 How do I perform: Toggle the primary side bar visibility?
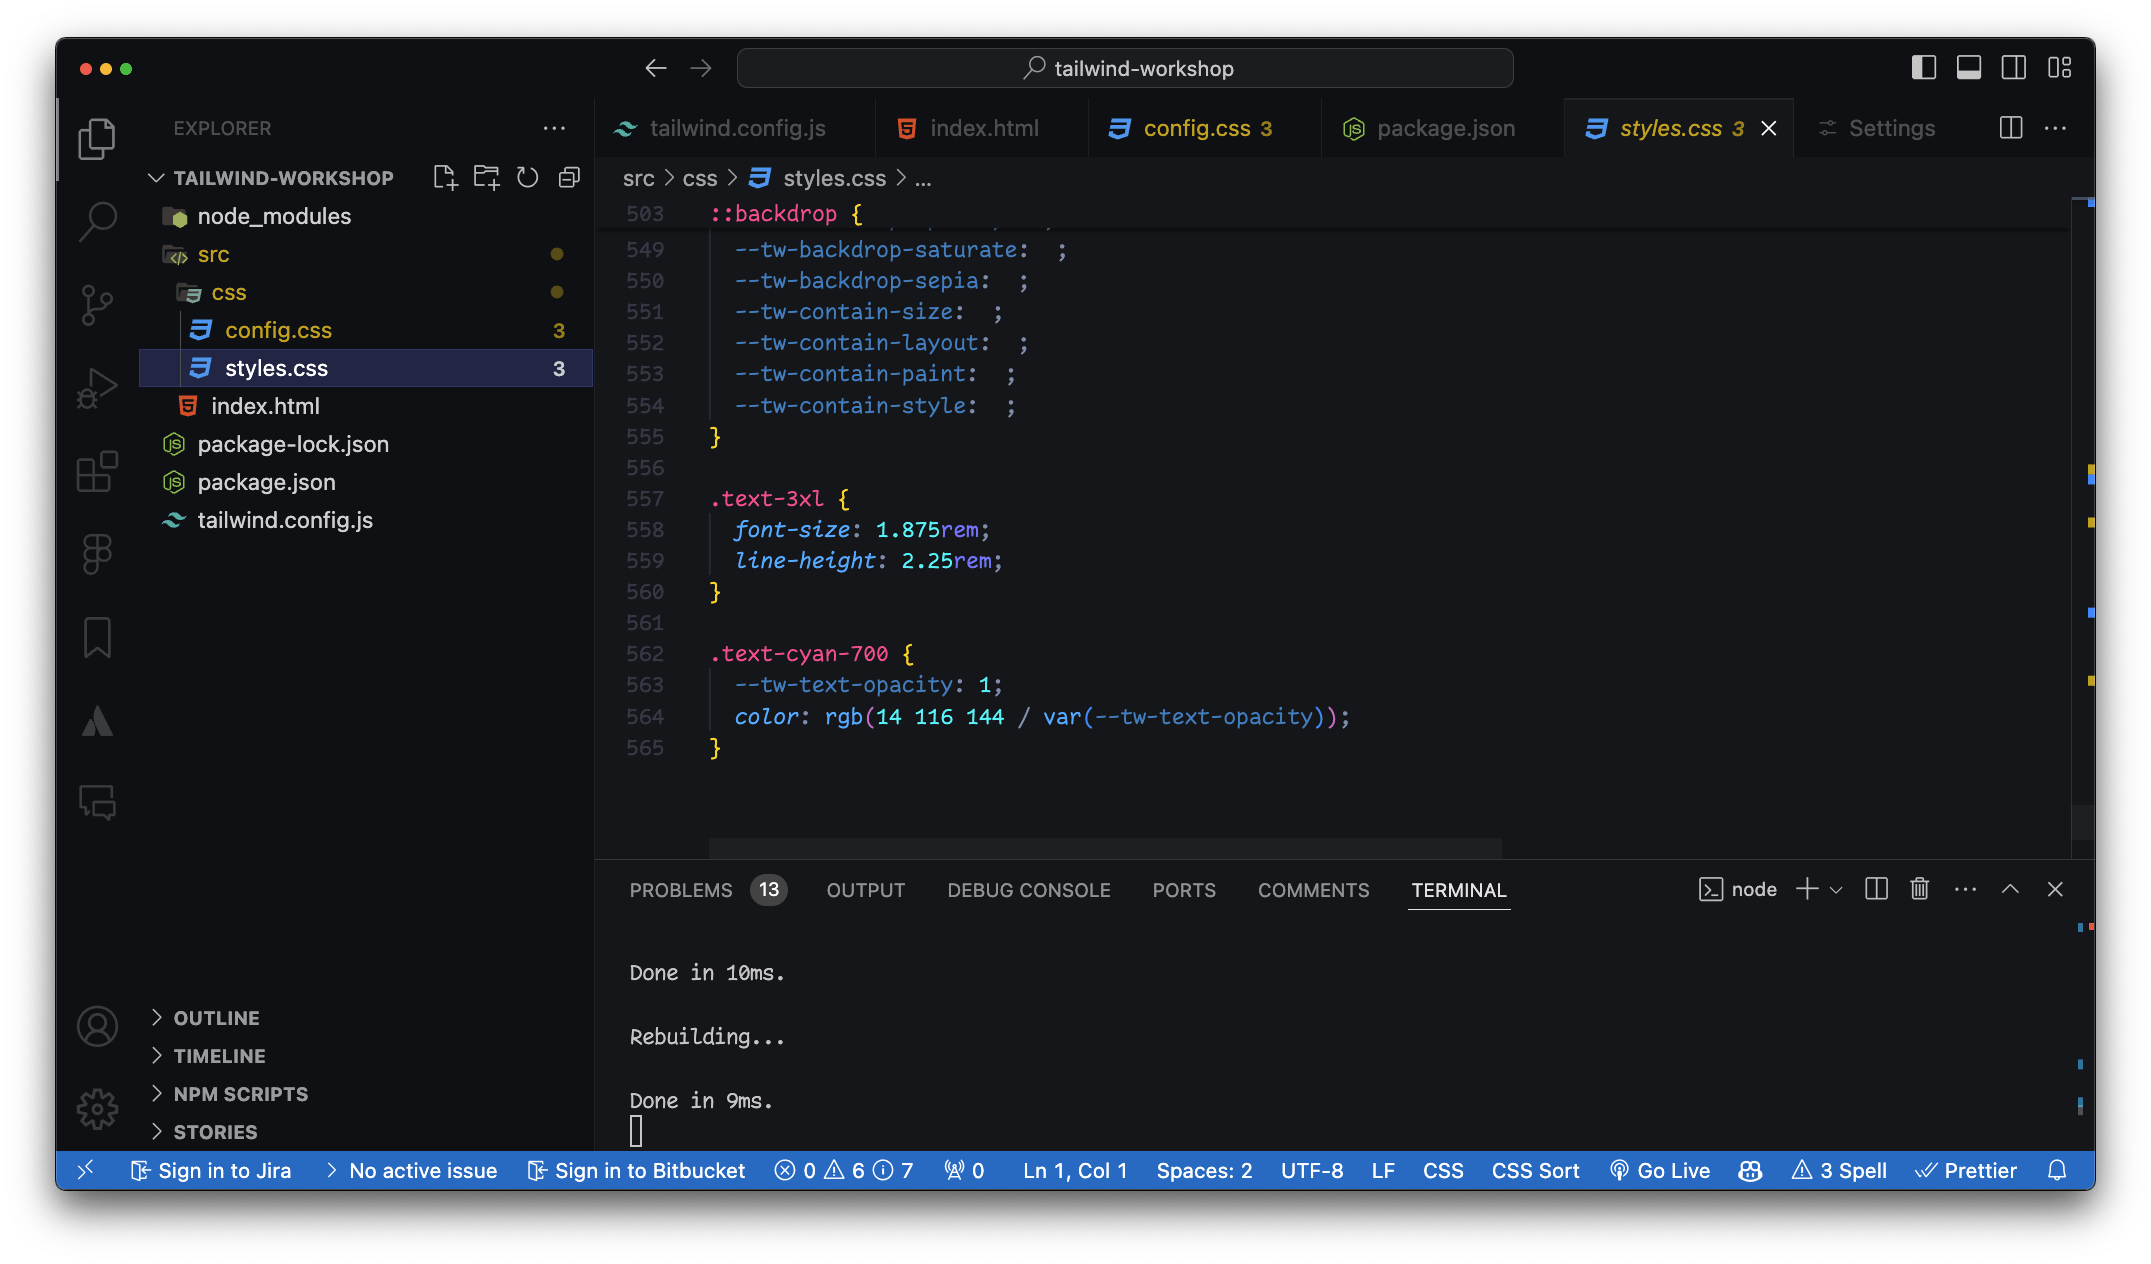pos(1923,68)
